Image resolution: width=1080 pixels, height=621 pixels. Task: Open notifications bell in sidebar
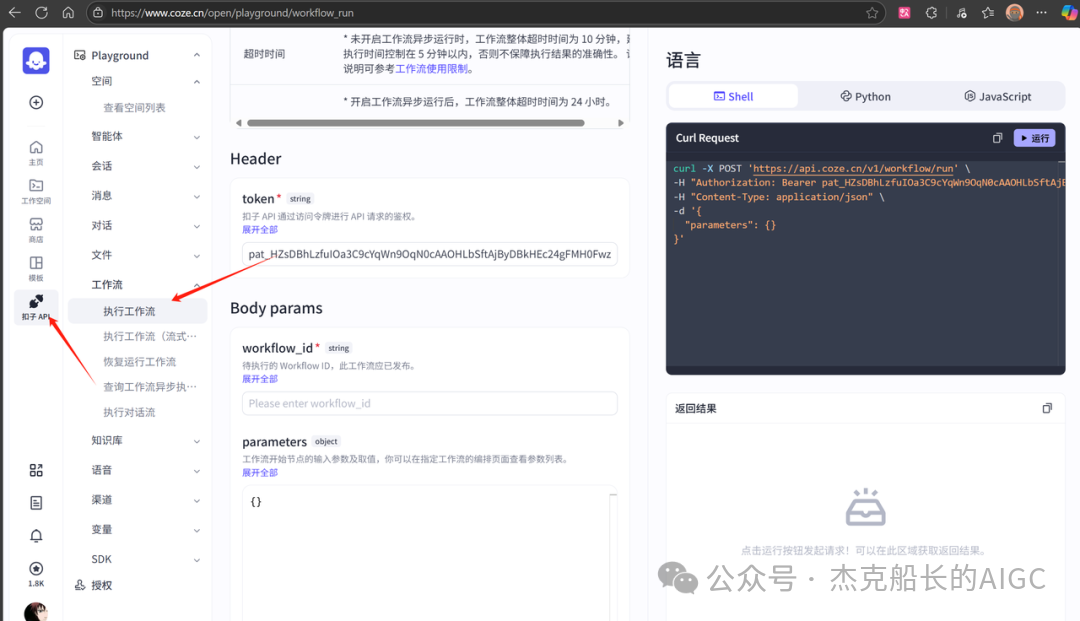[36, 536]
